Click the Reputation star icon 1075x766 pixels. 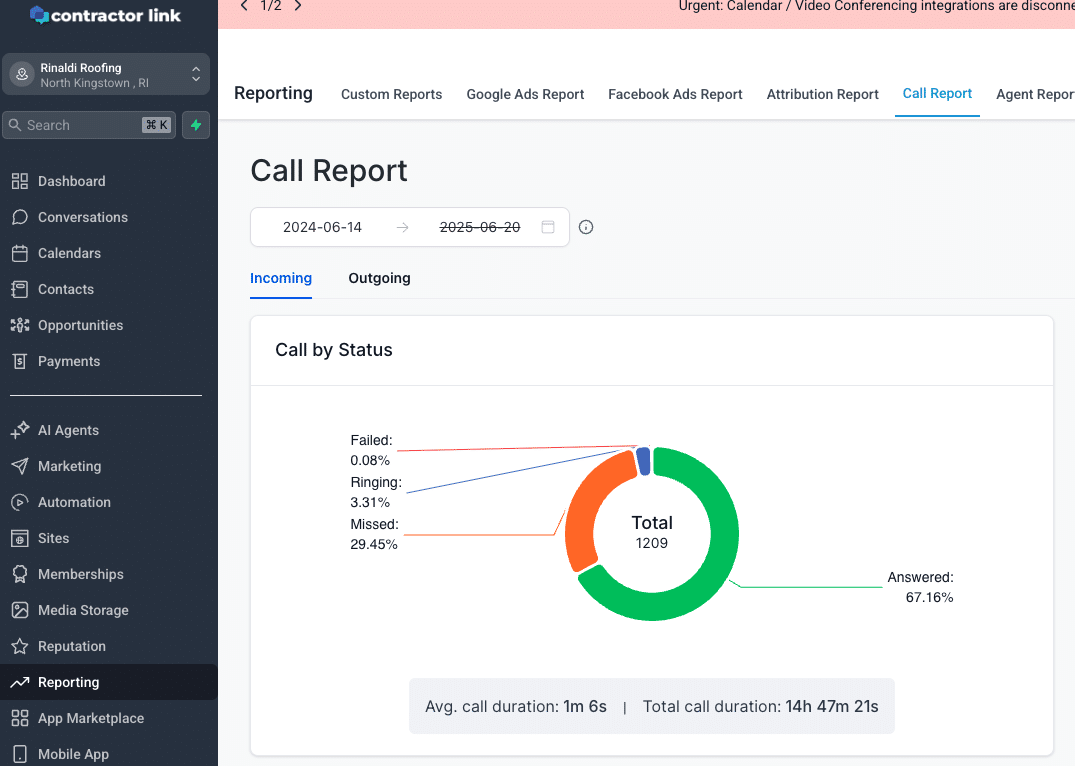point(19,646)
